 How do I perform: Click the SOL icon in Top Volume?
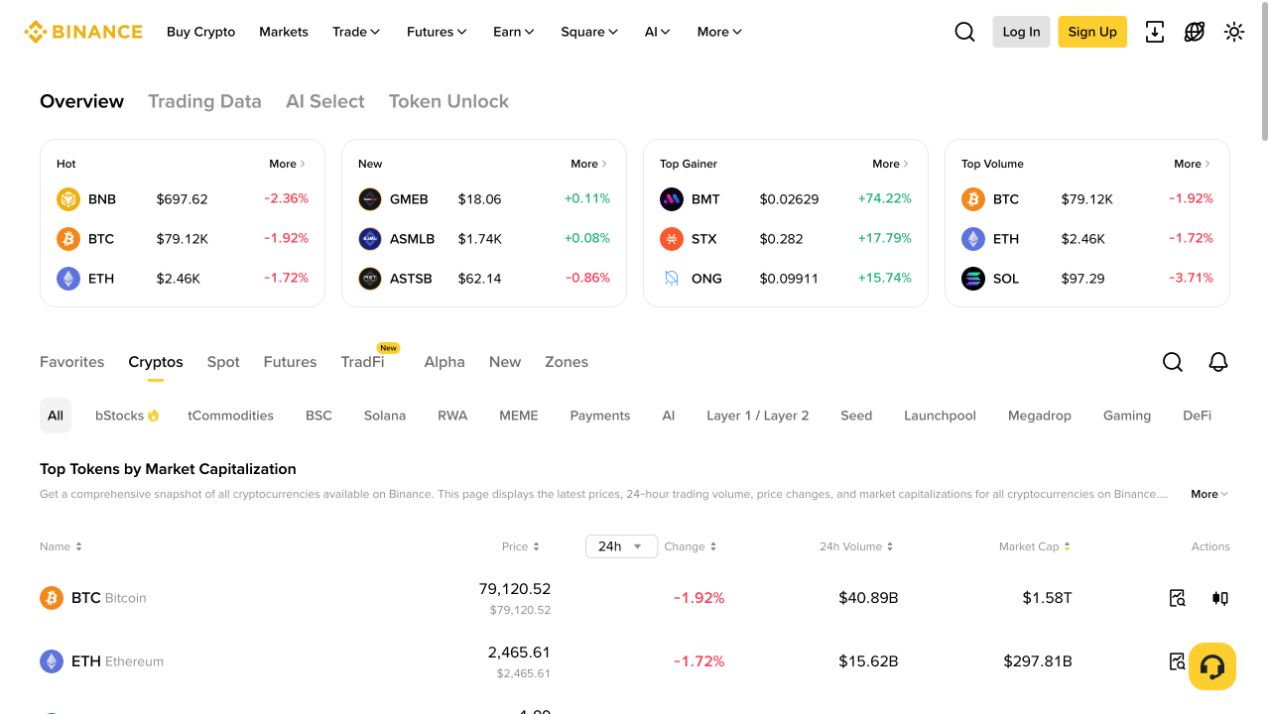coord(973,279)
